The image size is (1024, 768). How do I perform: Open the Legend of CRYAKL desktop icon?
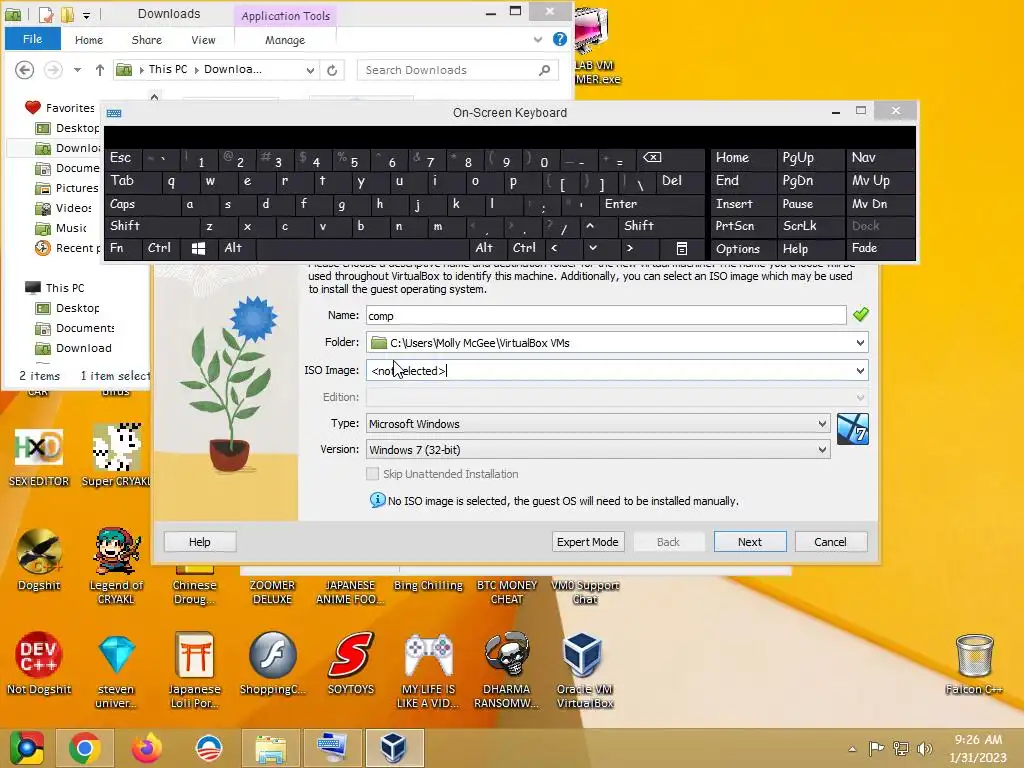[x=116, y=552]
